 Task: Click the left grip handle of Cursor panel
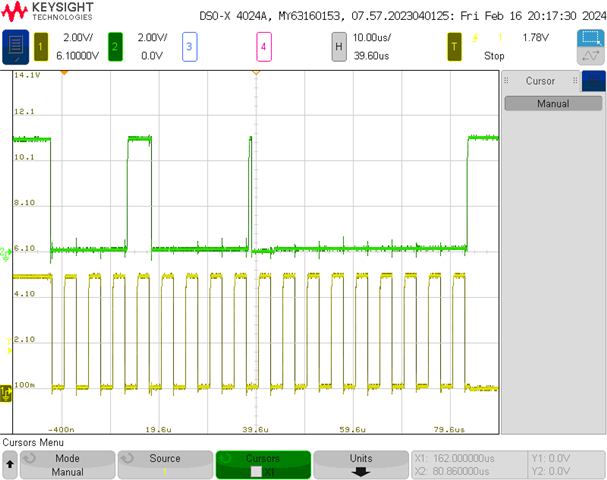[x=506, y=81]
